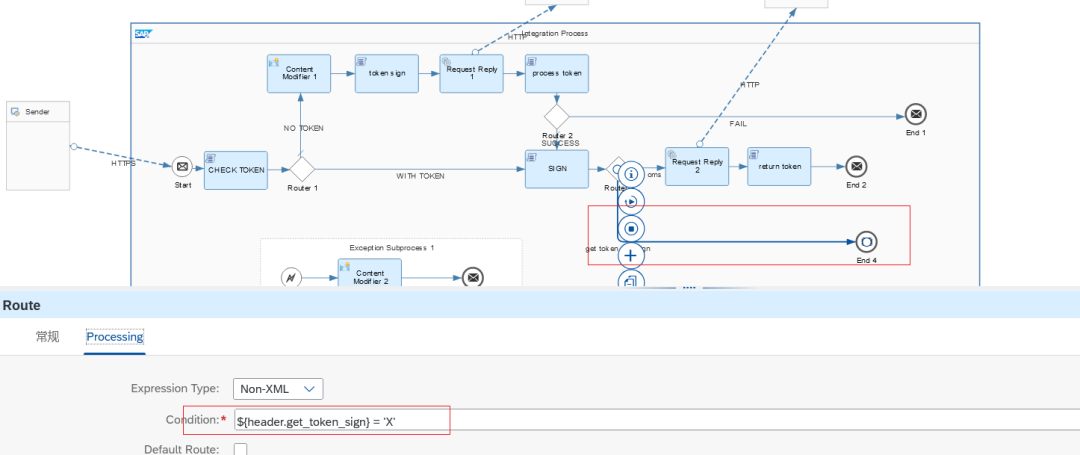Select the SIGN script step
Screen dimensions: 1080x455
pos(557,169)
